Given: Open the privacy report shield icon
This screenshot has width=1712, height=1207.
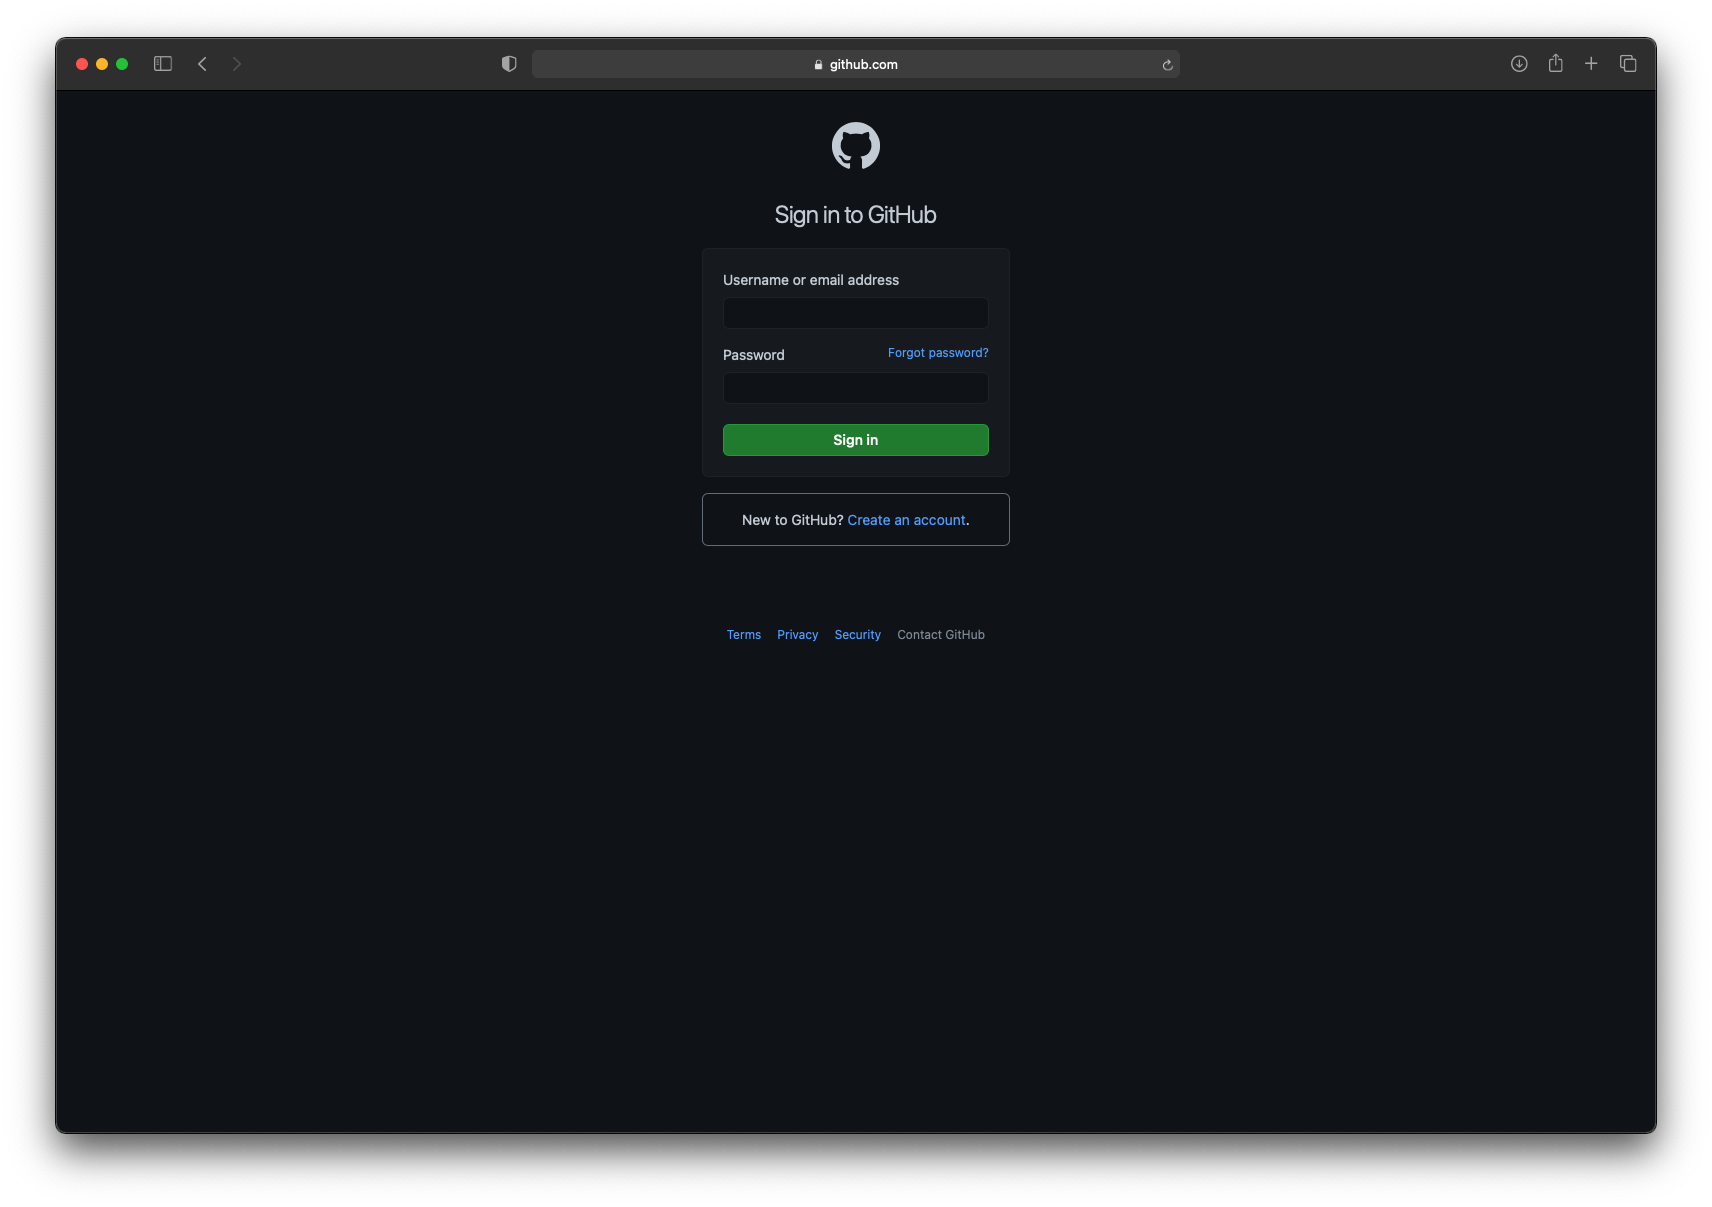Looking at the screenshot, I should (x=509, y=64).
